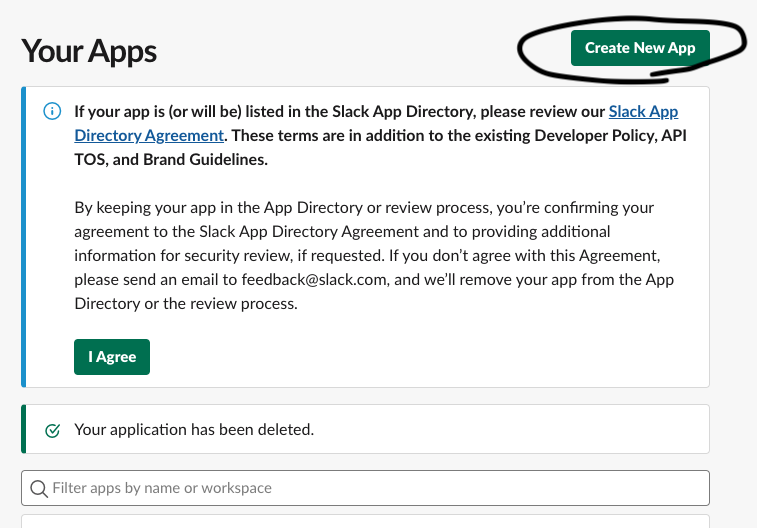Click the 'By keeping your app in' paragraph
This screenshot has width=757, height=528.
(x=374, y=255)
